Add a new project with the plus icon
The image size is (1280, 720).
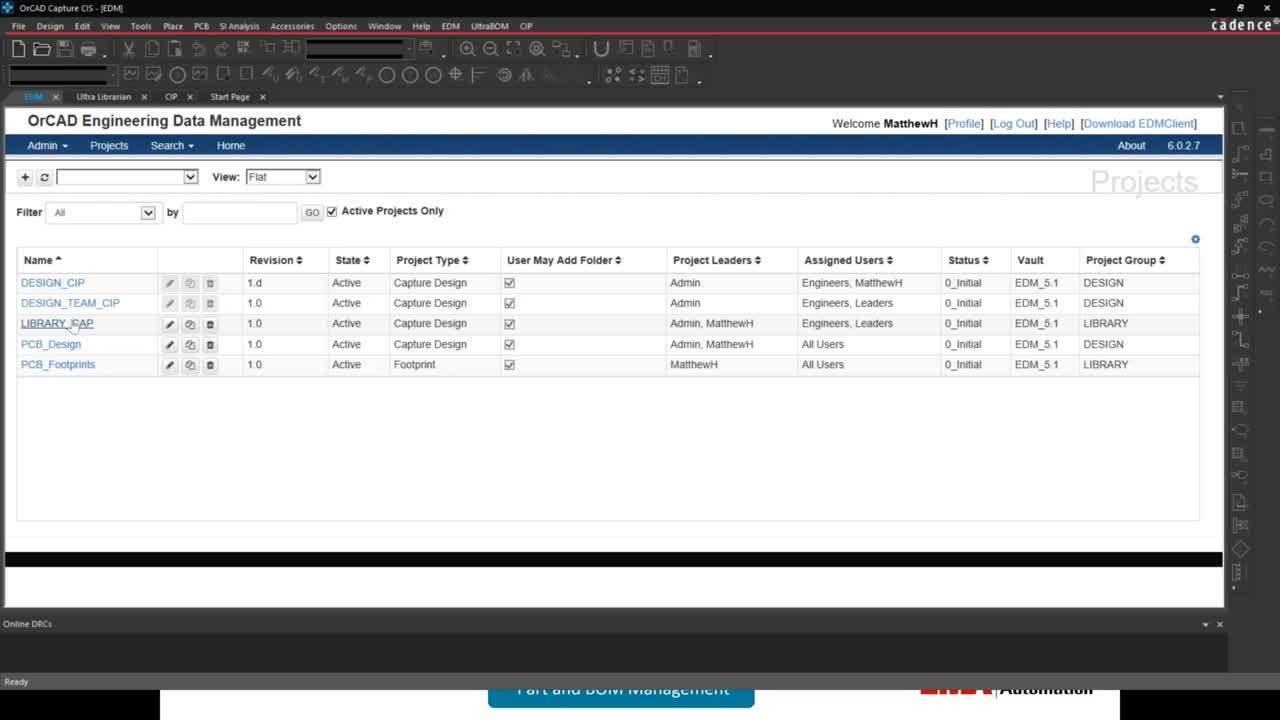(25, 177)
